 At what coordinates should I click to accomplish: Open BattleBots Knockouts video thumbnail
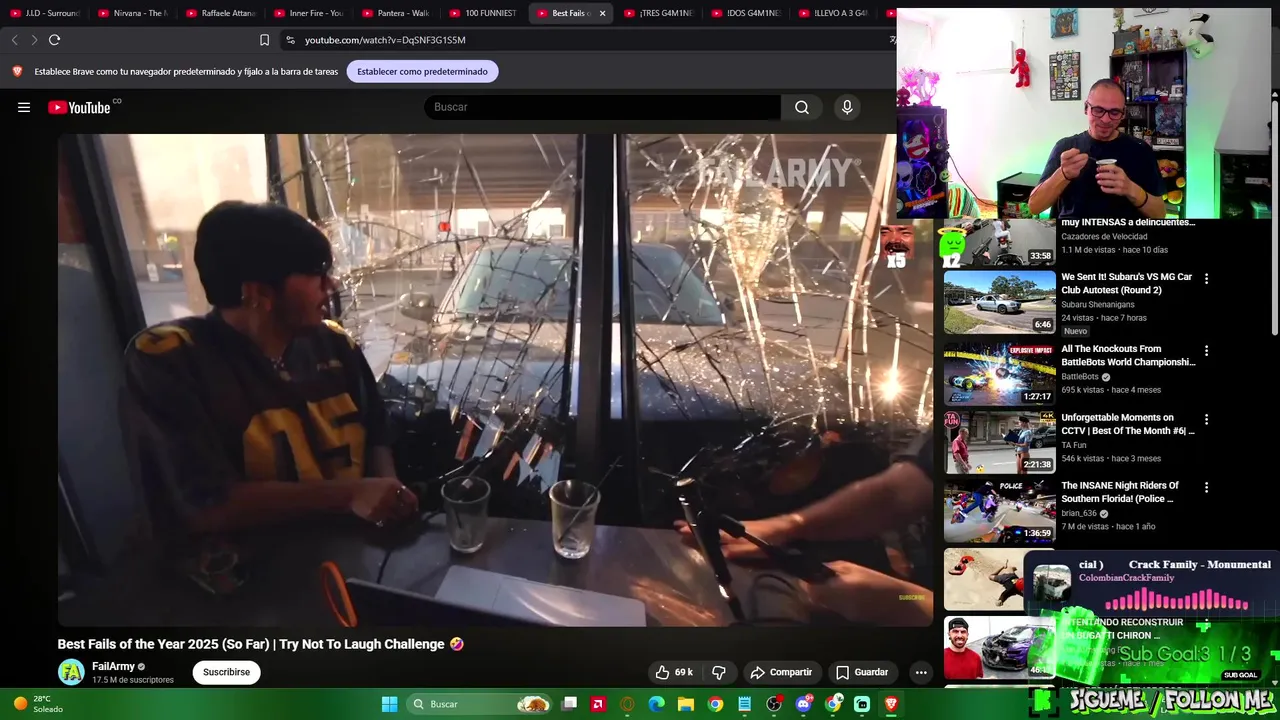tap(999, 372)
